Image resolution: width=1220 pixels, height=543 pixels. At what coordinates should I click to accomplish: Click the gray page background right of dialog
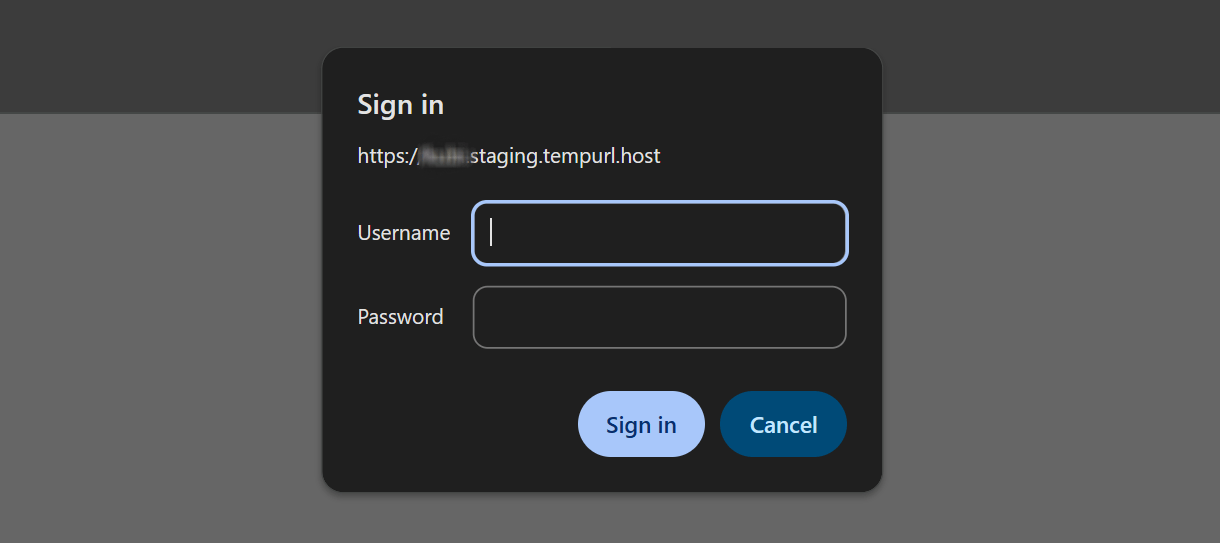click(x=1050, y=330)
